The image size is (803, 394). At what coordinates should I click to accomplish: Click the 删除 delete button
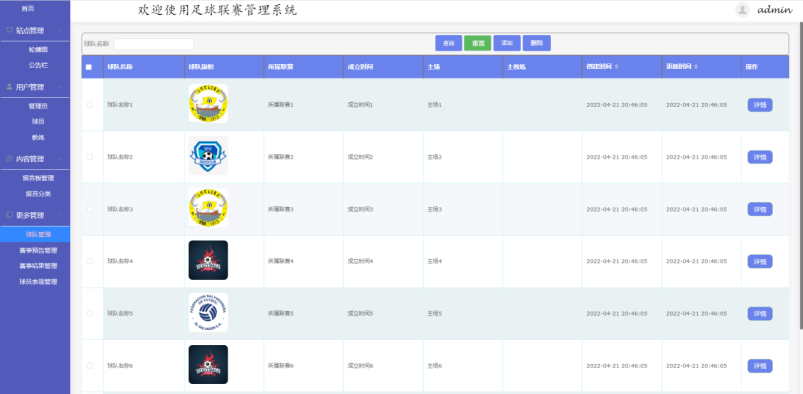(537, 43)
